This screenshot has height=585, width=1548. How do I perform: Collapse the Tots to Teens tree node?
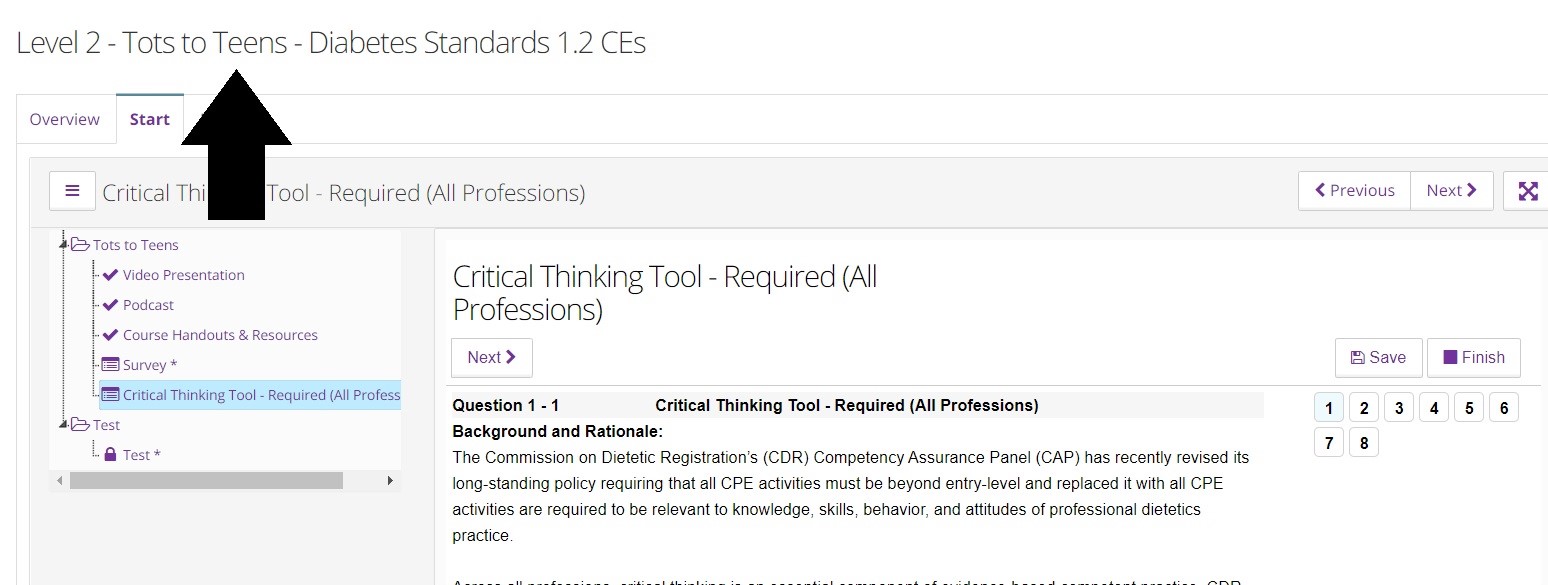coord(64,245)
